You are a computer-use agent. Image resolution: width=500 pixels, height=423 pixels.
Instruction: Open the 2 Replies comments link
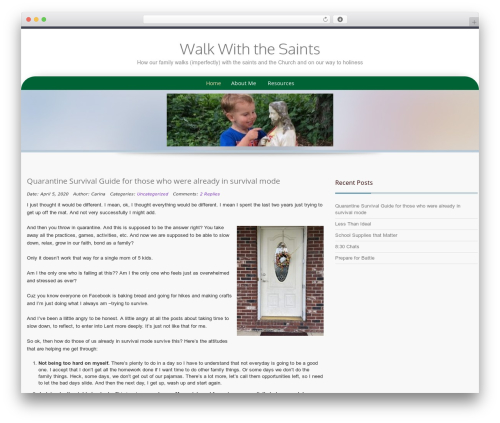click(210, 194)
